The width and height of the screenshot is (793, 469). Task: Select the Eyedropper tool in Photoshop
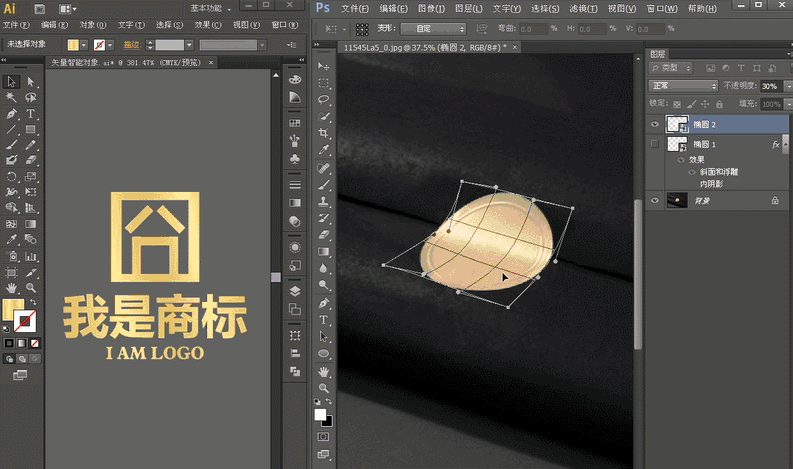tap(324, 150)
